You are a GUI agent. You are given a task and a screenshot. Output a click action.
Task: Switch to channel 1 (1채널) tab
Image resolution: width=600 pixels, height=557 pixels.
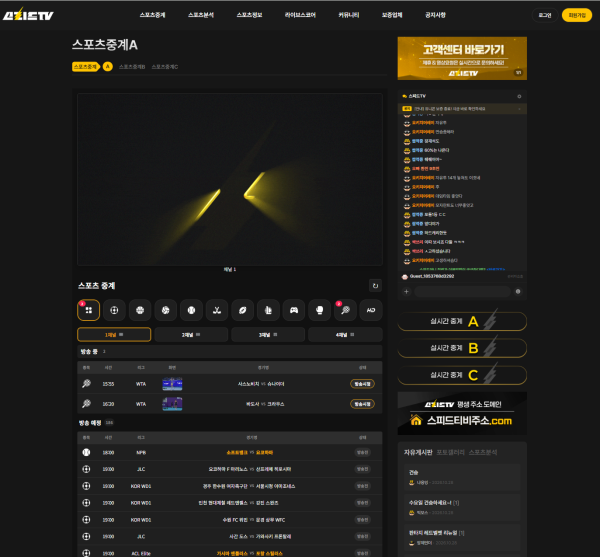[114, 335]
